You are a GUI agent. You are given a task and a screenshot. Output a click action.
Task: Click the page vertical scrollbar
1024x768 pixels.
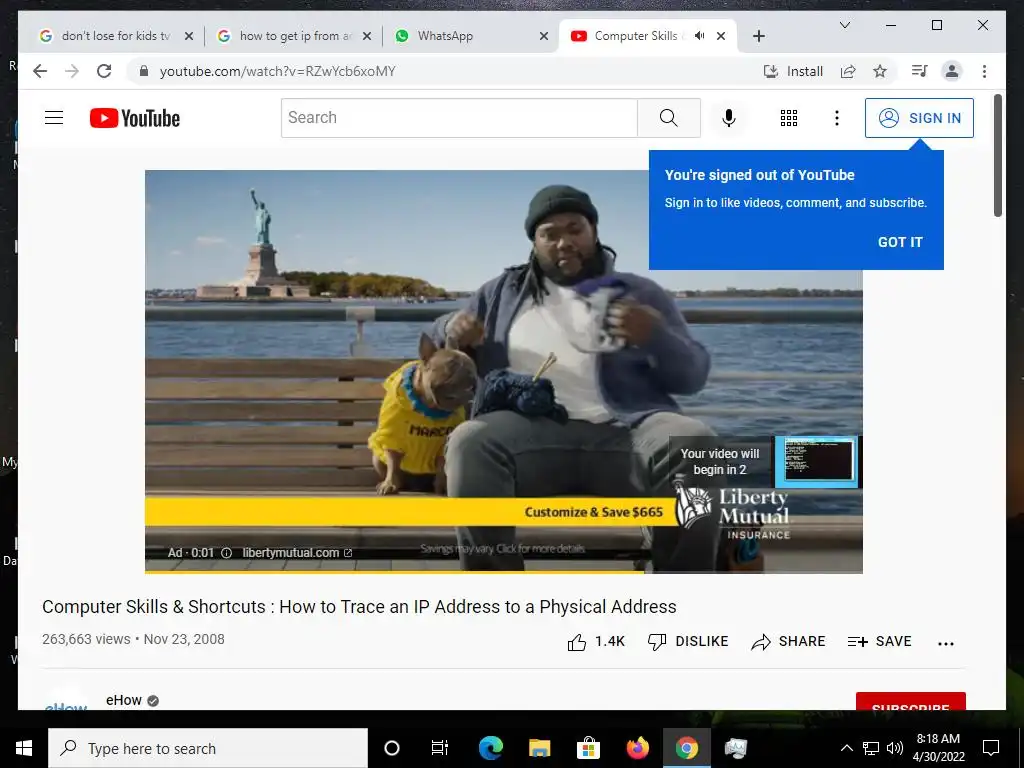point(997,156)
